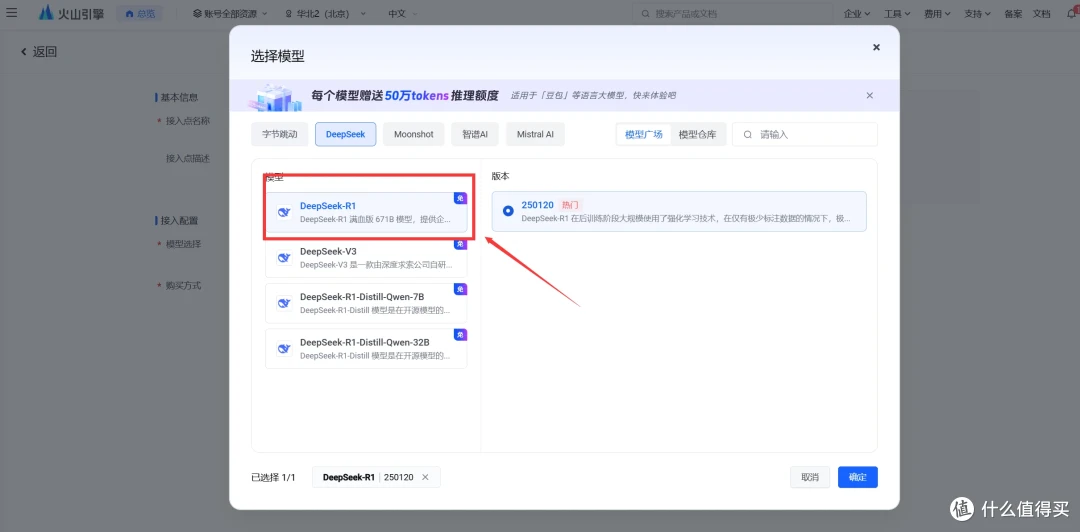Choose the DeepSeek-R1 model card

click(366, 212)
